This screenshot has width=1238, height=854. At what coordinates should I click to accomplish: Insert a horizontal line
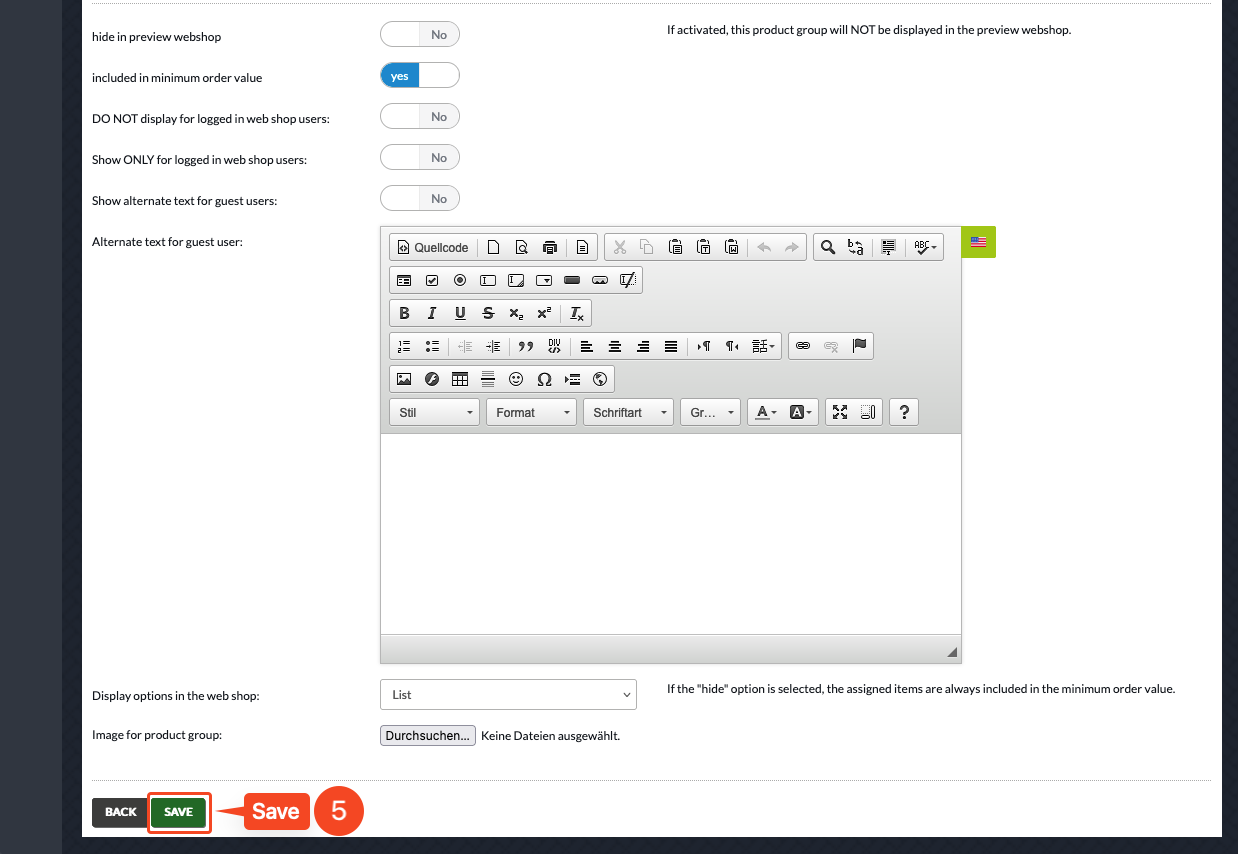488,379
